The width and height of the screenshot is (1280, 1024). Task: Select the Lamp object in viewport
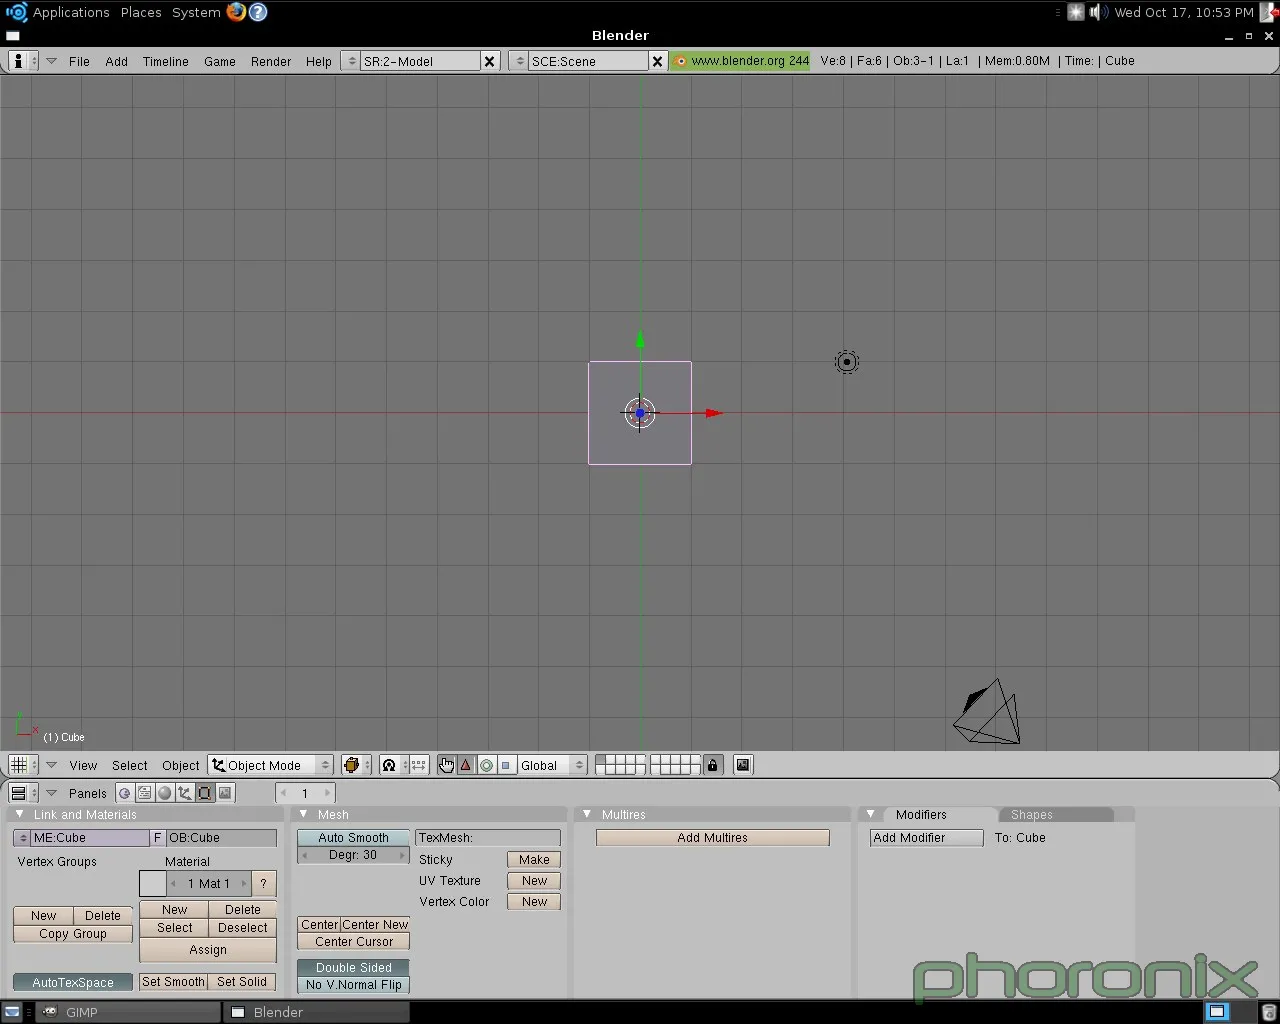(847, 362)
